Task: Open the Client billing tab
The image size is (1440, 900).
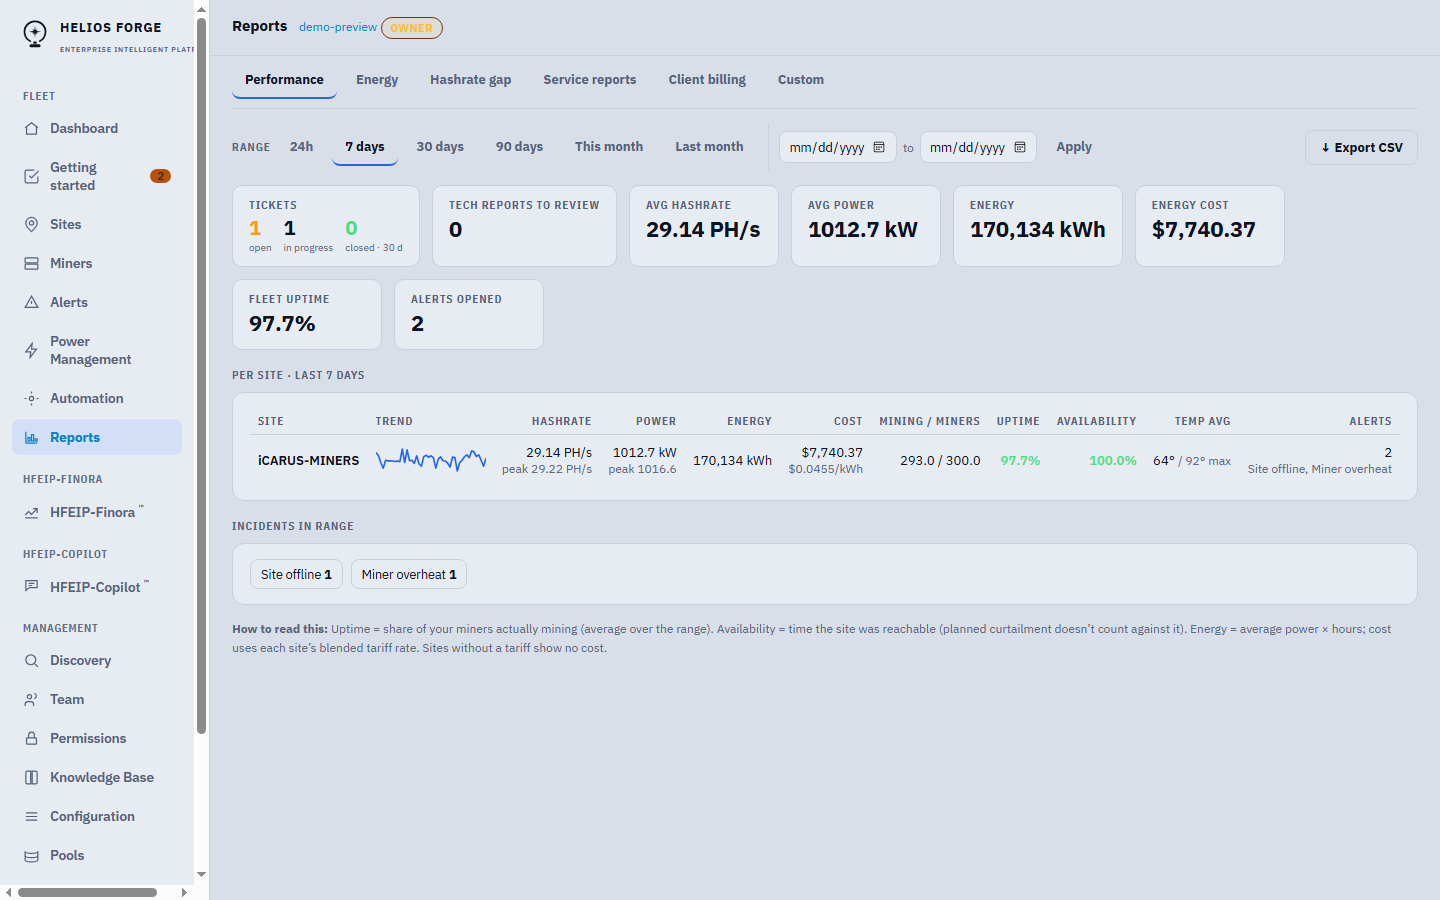Action: point(707,80)
